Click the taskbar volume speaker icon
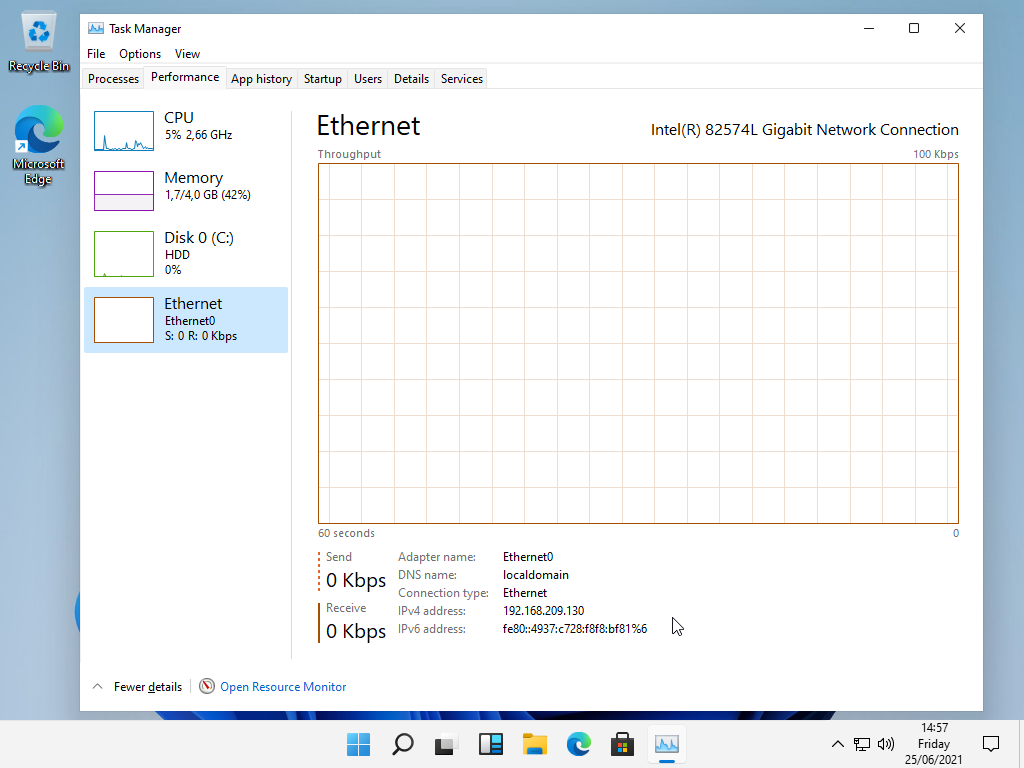Screen dimensions: 1024x768 (x=885, y=744)
